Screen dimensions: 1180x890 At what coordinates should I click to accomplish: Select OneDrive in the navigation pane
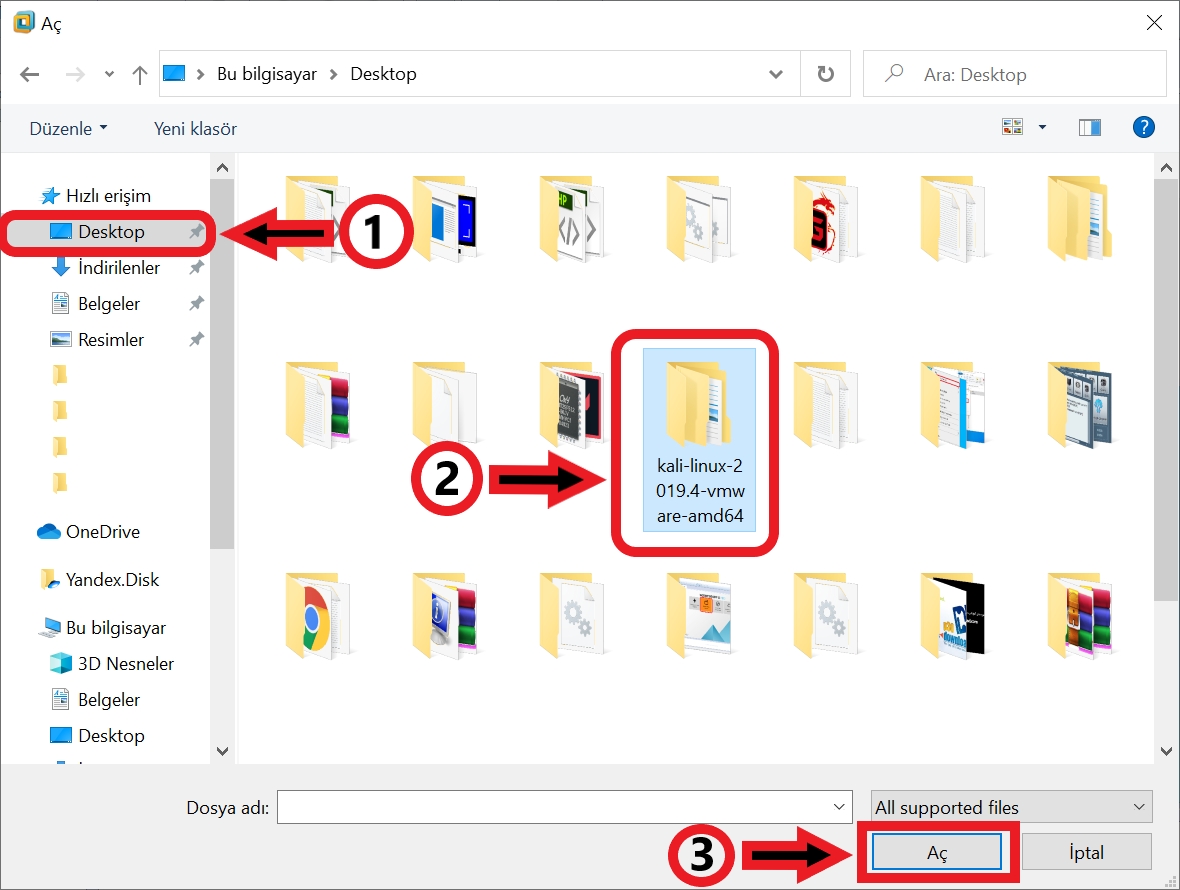[x=89, y=532]
